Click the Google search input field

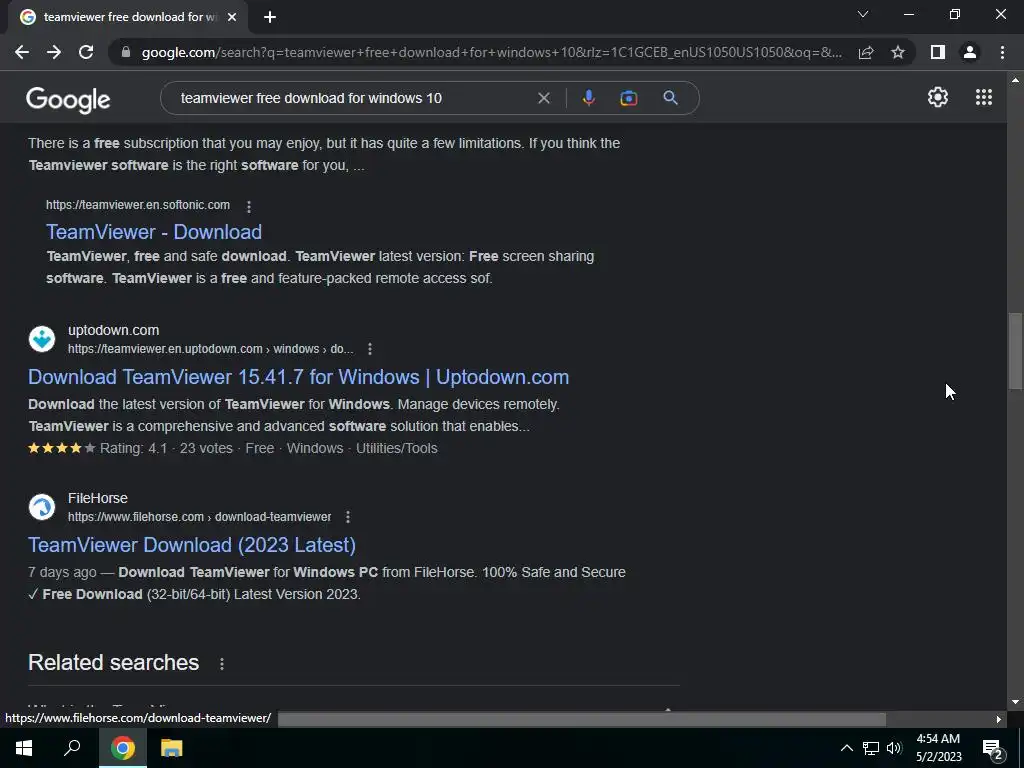coord(353,98)
